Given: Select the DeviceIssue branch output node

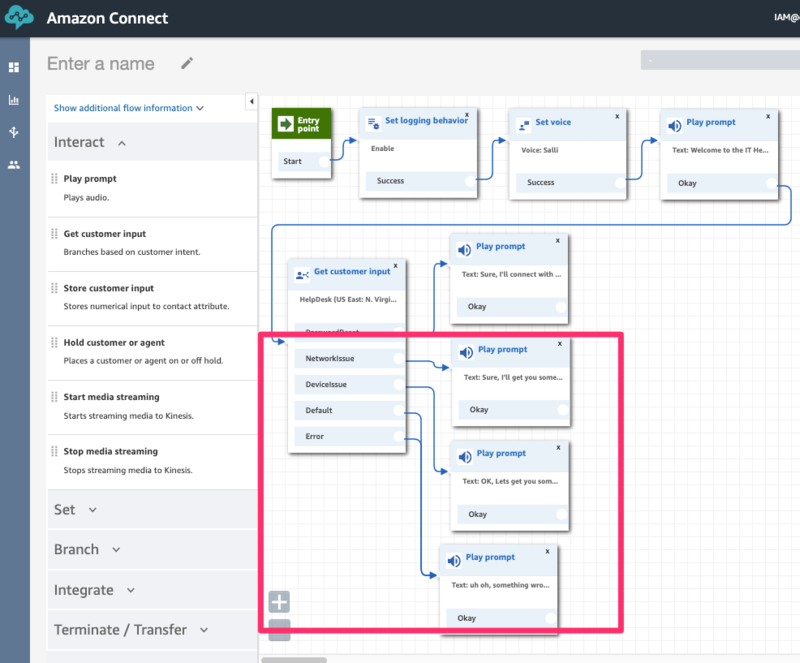Looking at the screenshot, I should click(x=399, y=384).
